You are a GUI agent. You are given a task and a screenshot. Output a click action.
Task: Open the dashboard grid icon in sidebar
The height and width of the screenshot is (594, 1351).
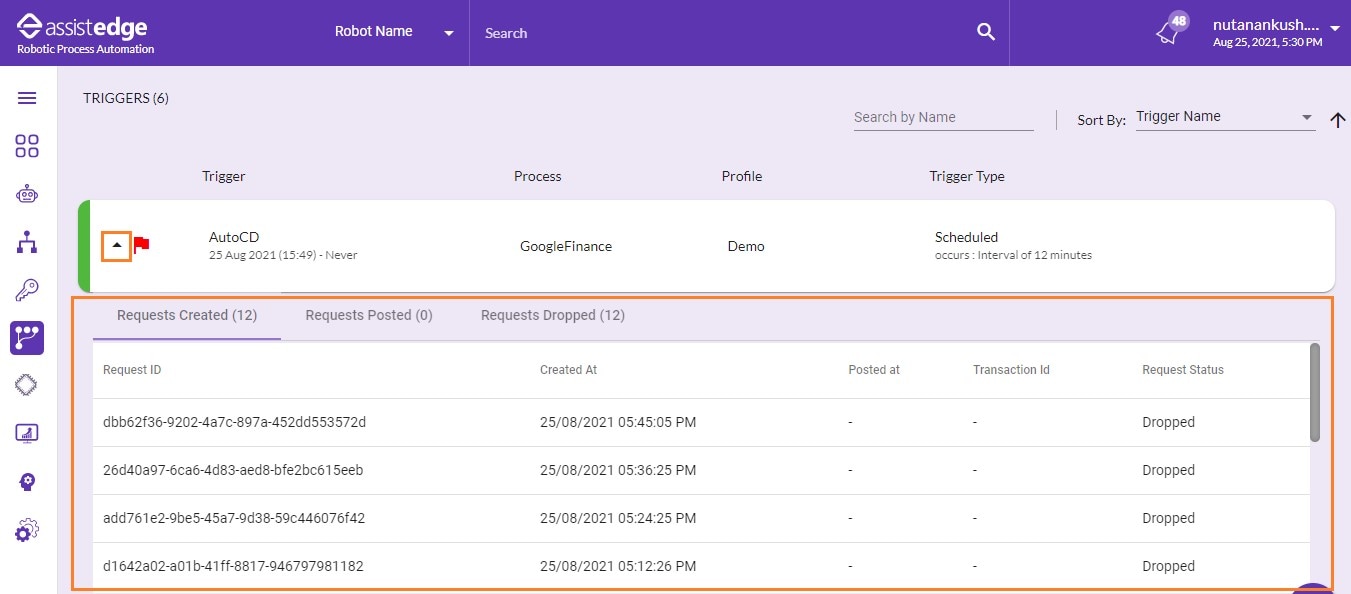click(x=27, y=146)
